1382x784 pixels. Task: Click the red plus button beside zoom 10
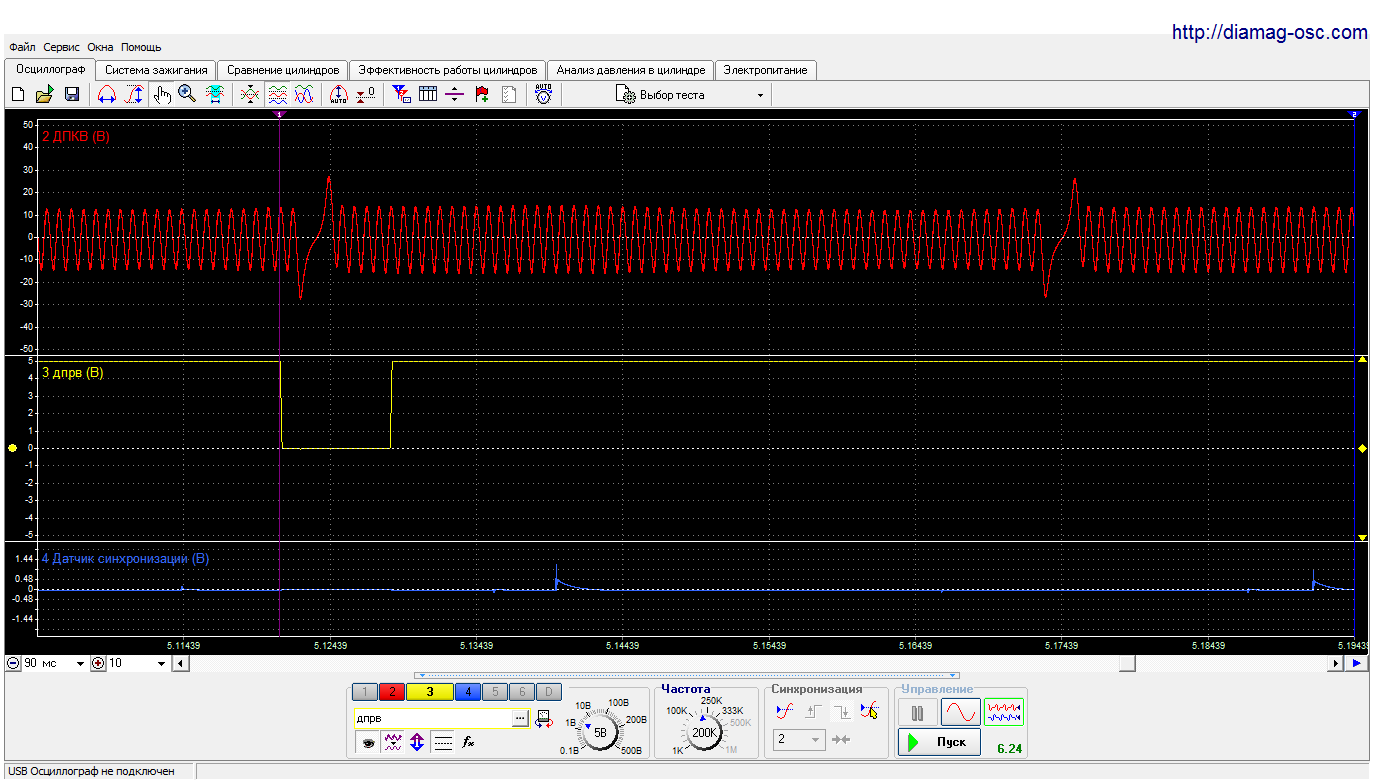(x=98, y=664)
